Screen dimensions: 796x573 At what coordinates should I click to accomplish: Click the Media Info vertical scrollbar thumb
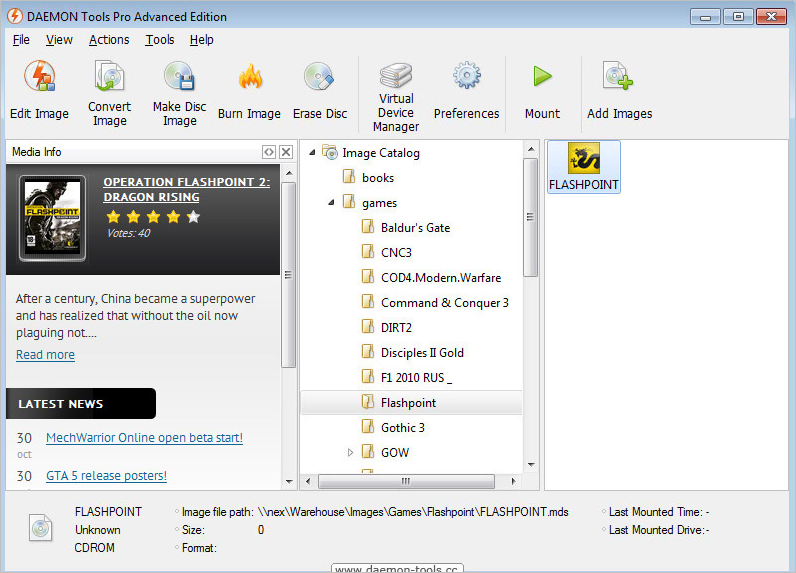tap(288, 275)
